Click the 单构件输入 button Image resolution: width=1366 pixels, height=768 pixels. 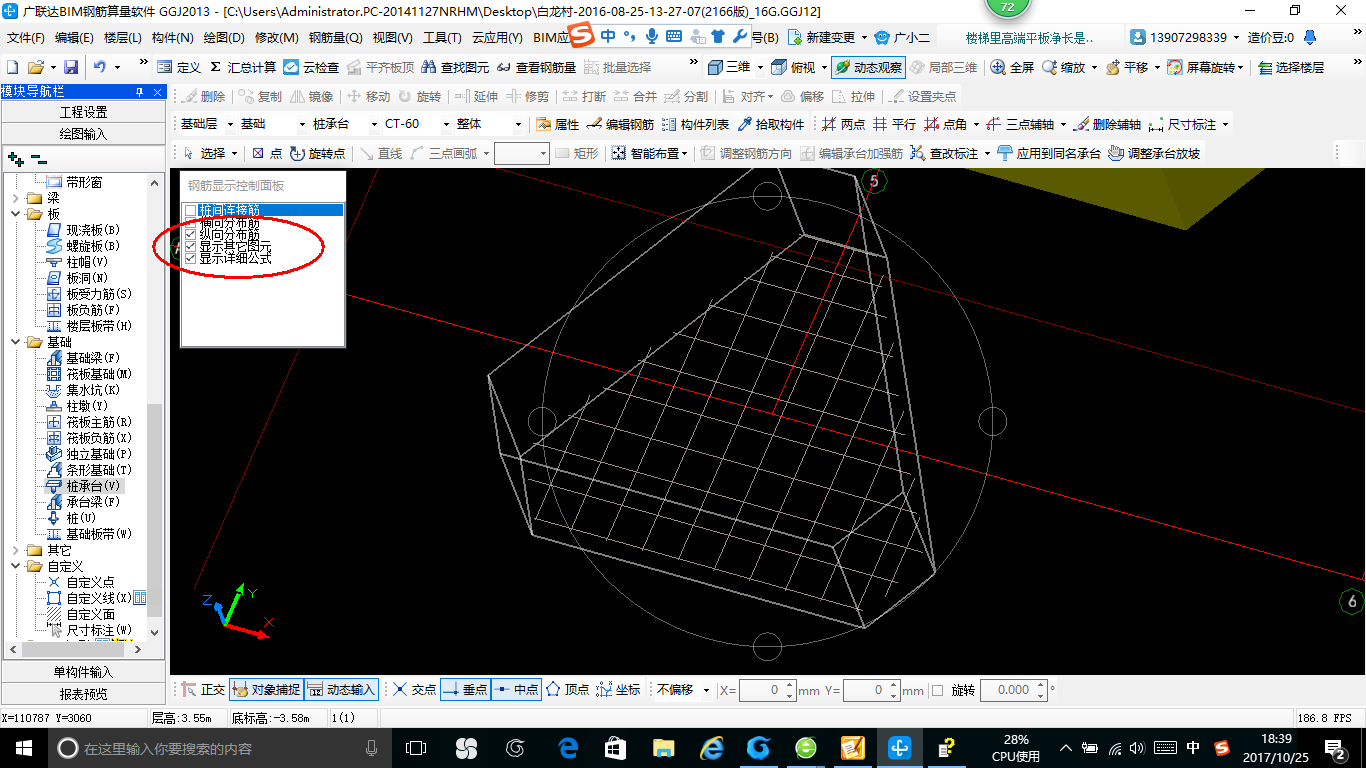(x=83, y=672)
